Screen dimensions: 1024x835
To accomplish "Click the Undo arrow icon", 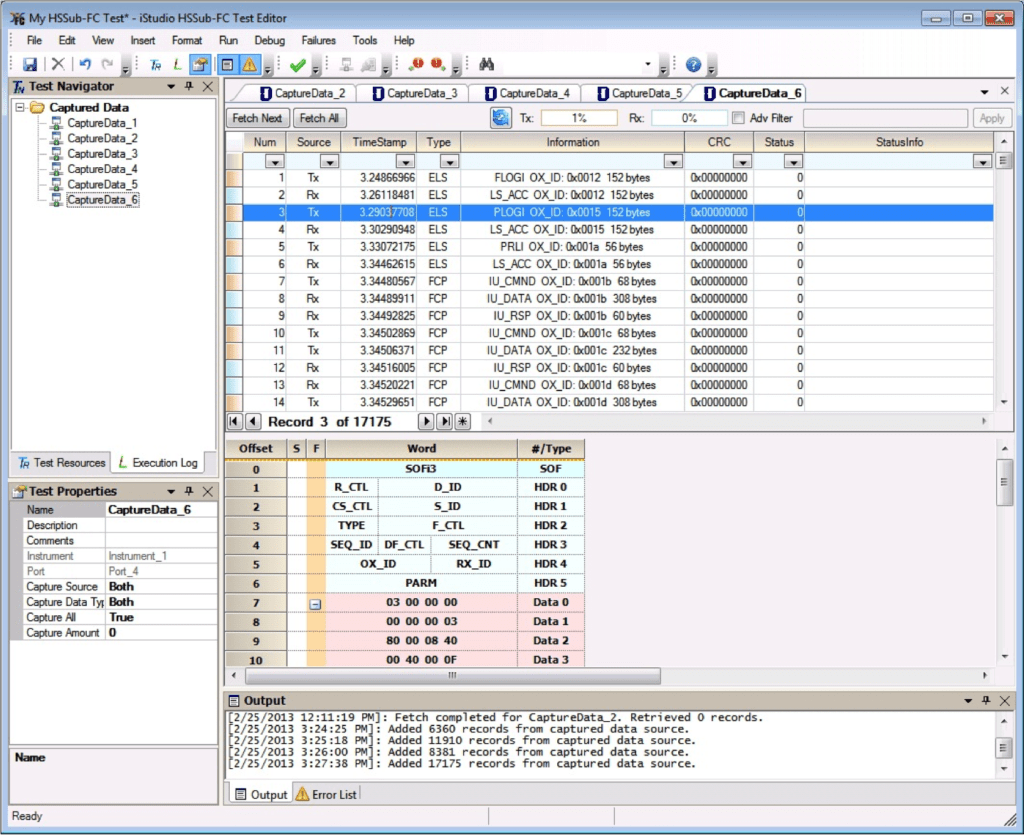I will [x=85, y=65].
